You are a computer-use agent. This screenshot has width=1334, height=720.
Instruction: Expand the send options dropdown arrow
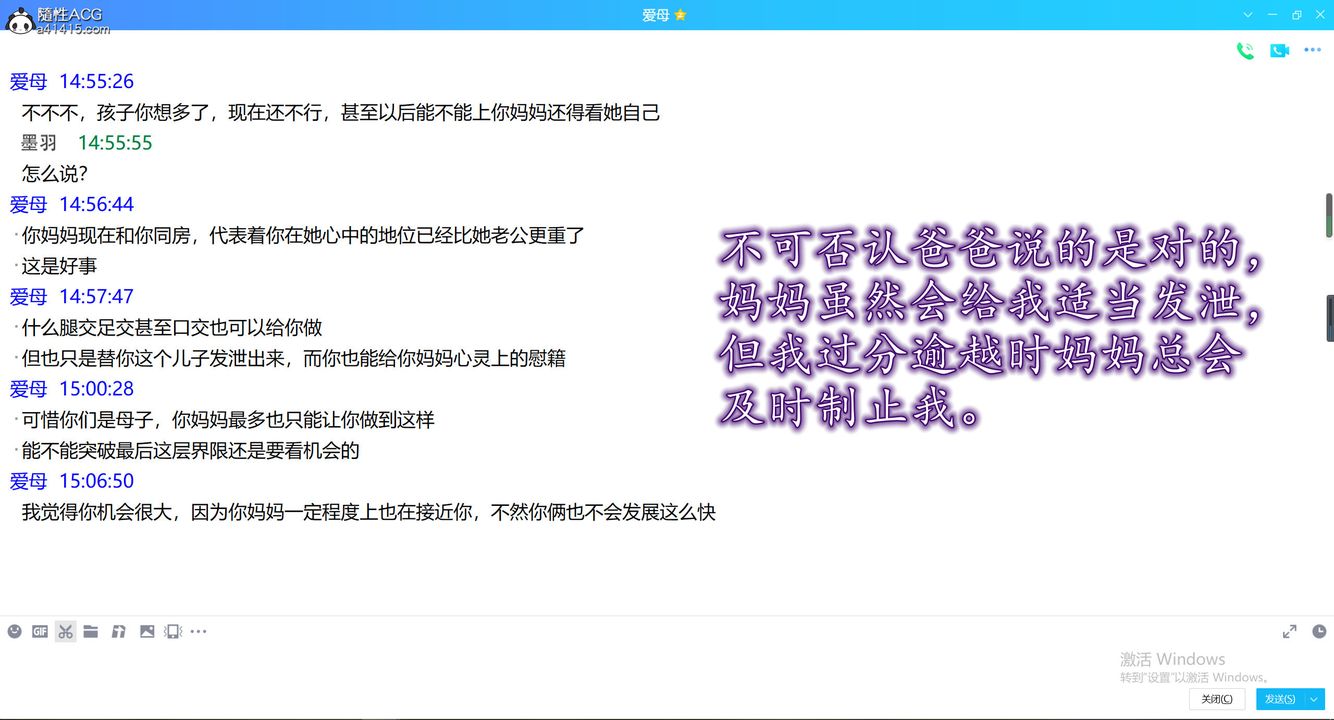(1312, 699)
